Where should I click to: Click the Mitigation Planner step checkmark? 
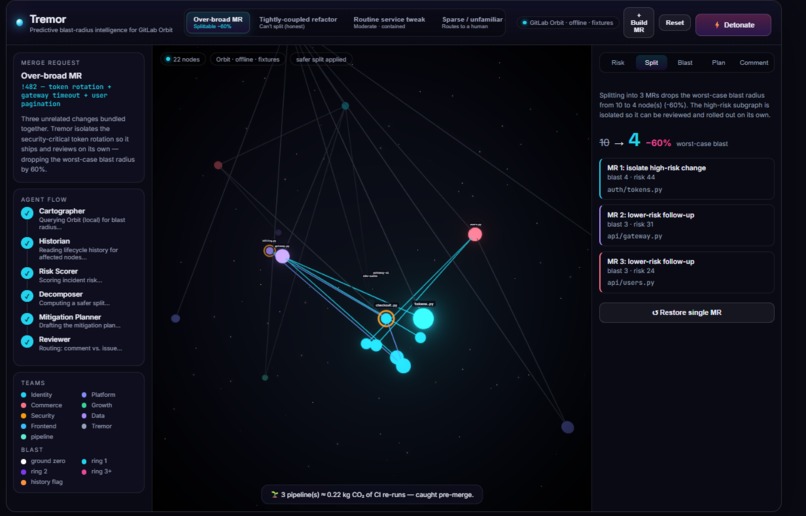point(27,319)
